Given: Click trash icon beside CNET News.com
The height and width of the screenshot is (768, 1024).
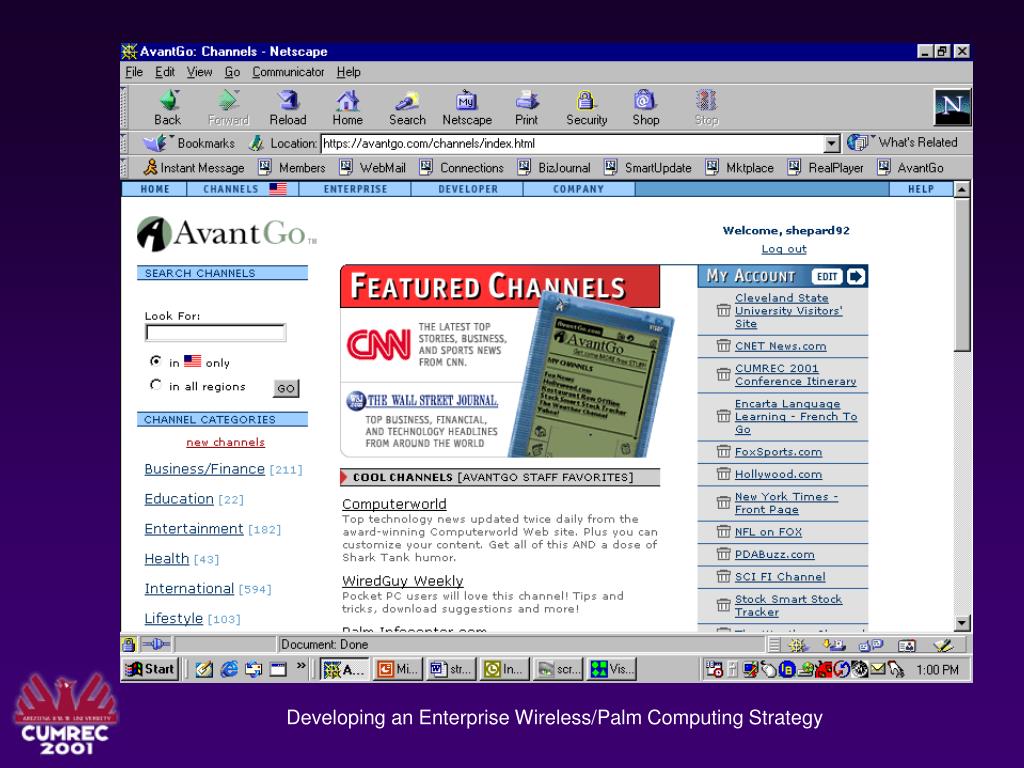Looking at the screenshot, I should (723, 345).
